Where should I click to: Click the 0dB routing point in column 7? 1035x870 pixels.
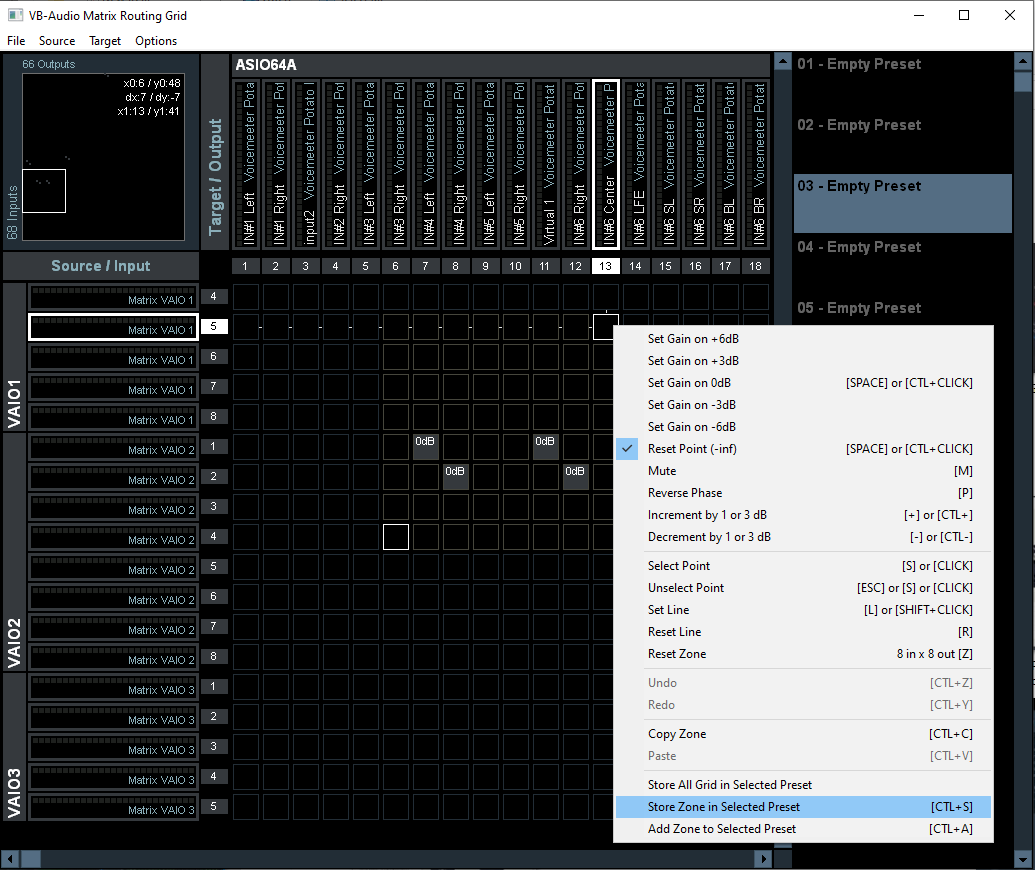tap(426, 447)
